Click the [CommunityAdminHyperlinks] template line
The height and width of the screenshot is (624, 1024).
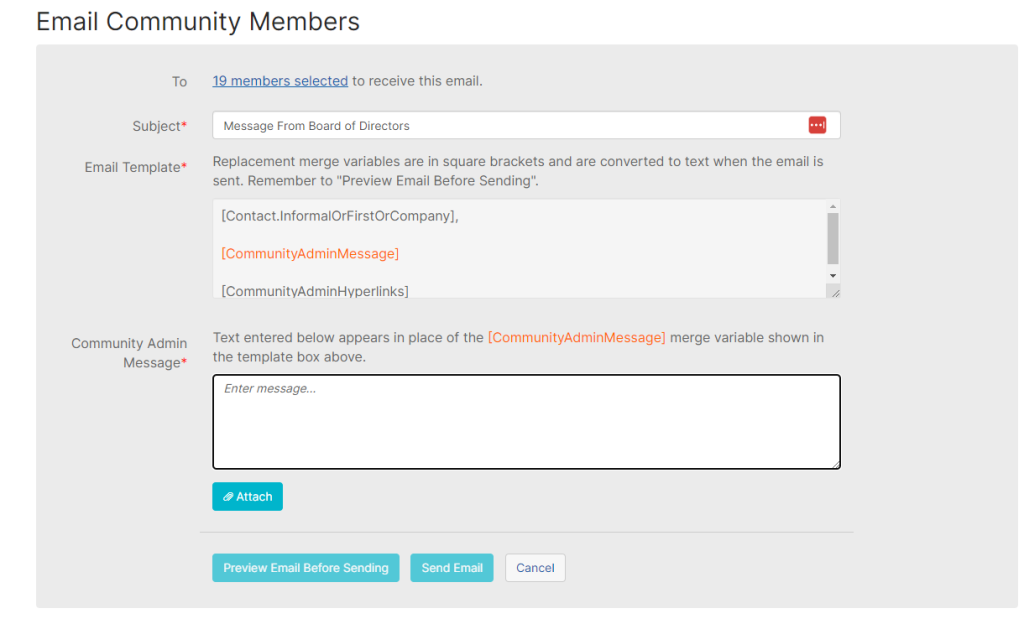click(x=315, y=291)
